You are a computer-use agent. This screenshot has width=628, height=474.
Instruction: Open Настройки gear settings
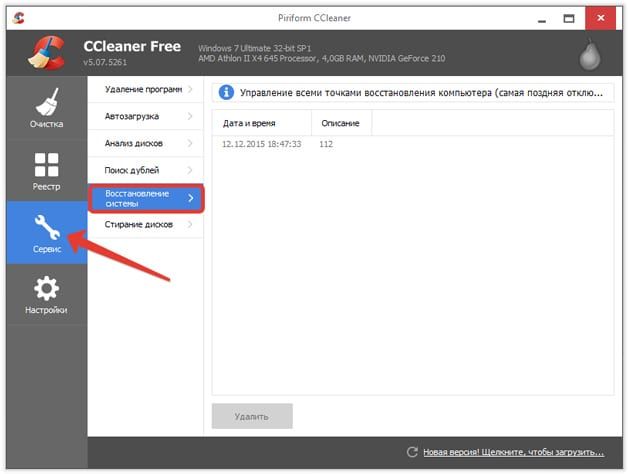pyautogui.click(x=46, y=294)
